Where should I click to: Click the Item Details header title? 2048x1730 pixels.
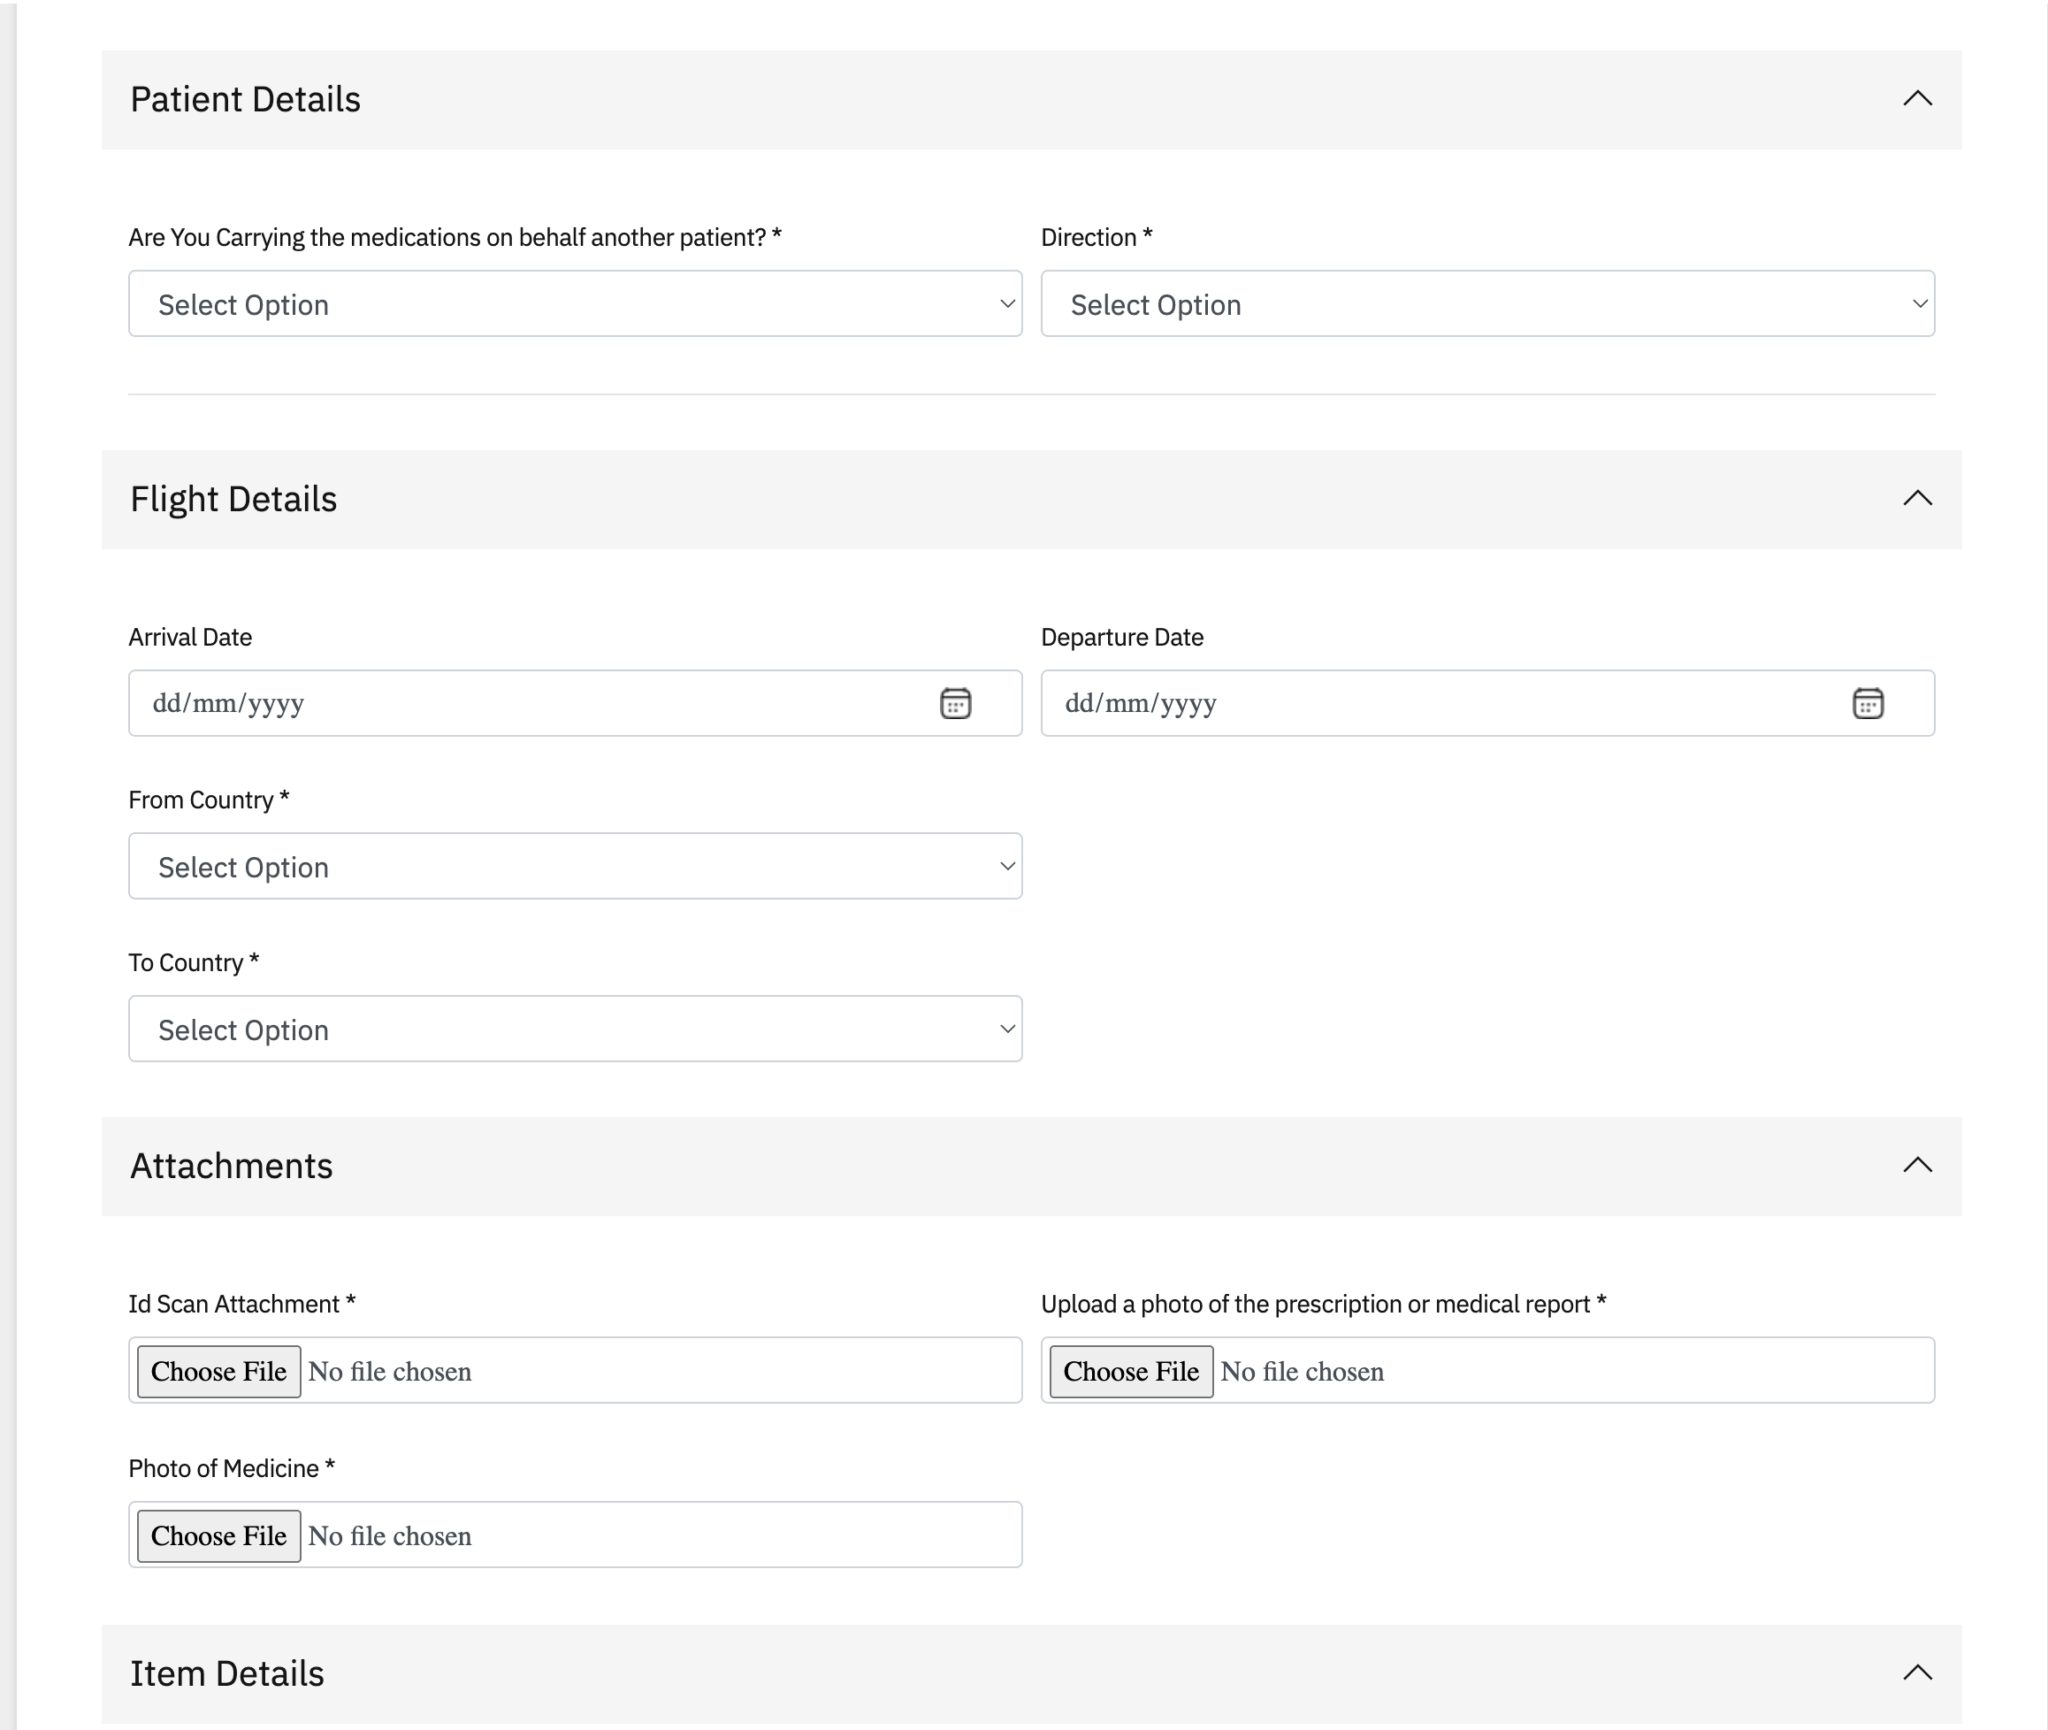pyautogui.click(x=227, y=1674)
